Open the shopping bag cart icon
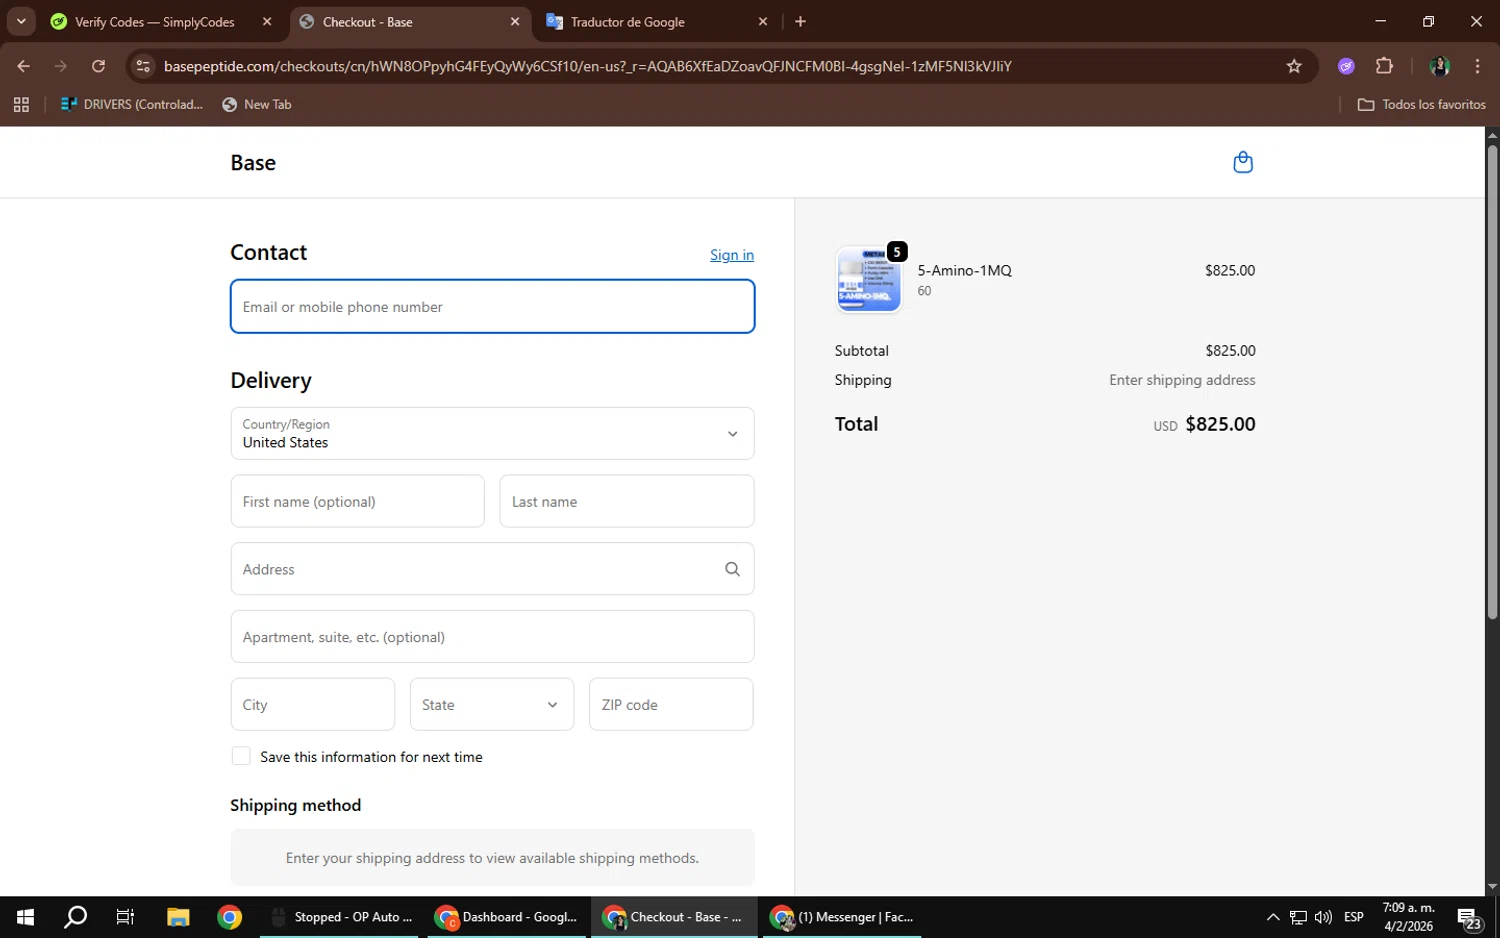The width and height of the screenshot is (1500, 938). [x=1243, y=162]
